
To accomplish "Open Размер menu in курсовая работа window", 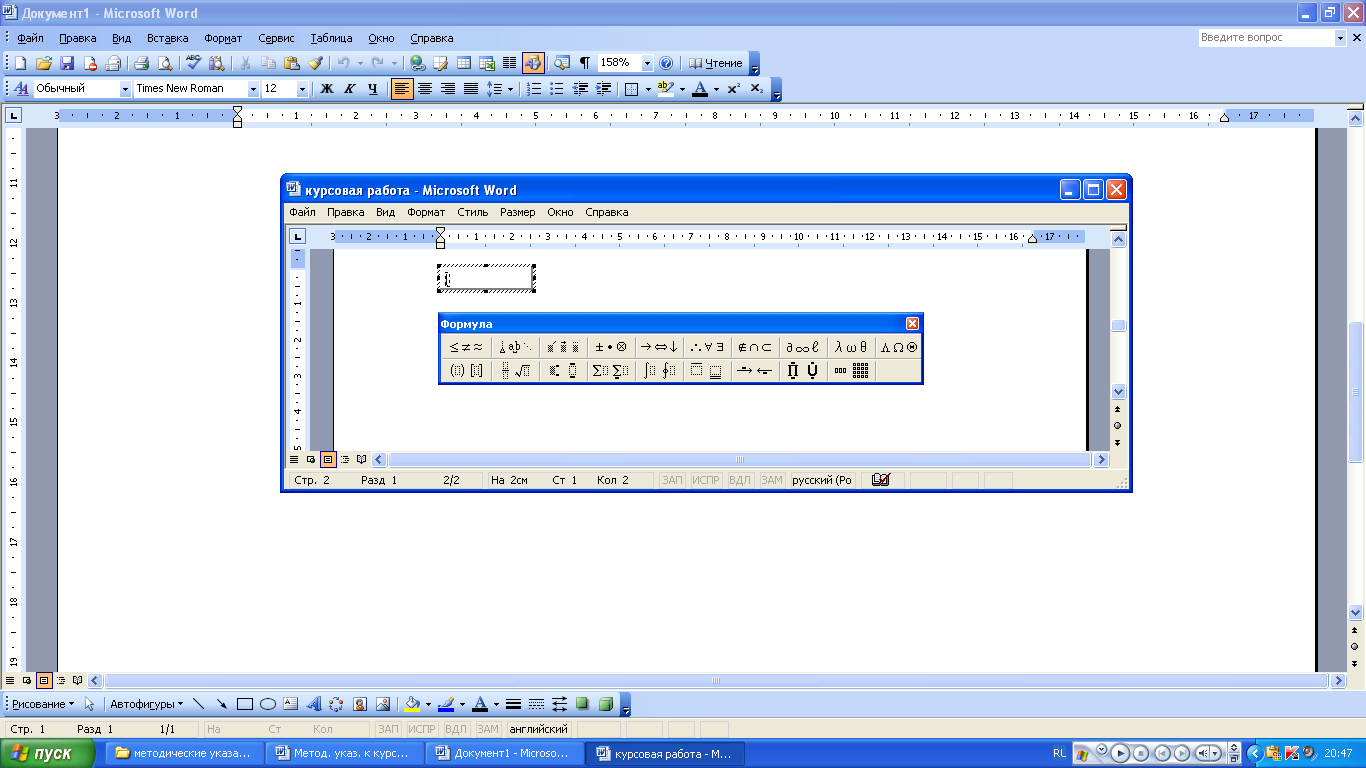I will [518, 212].
